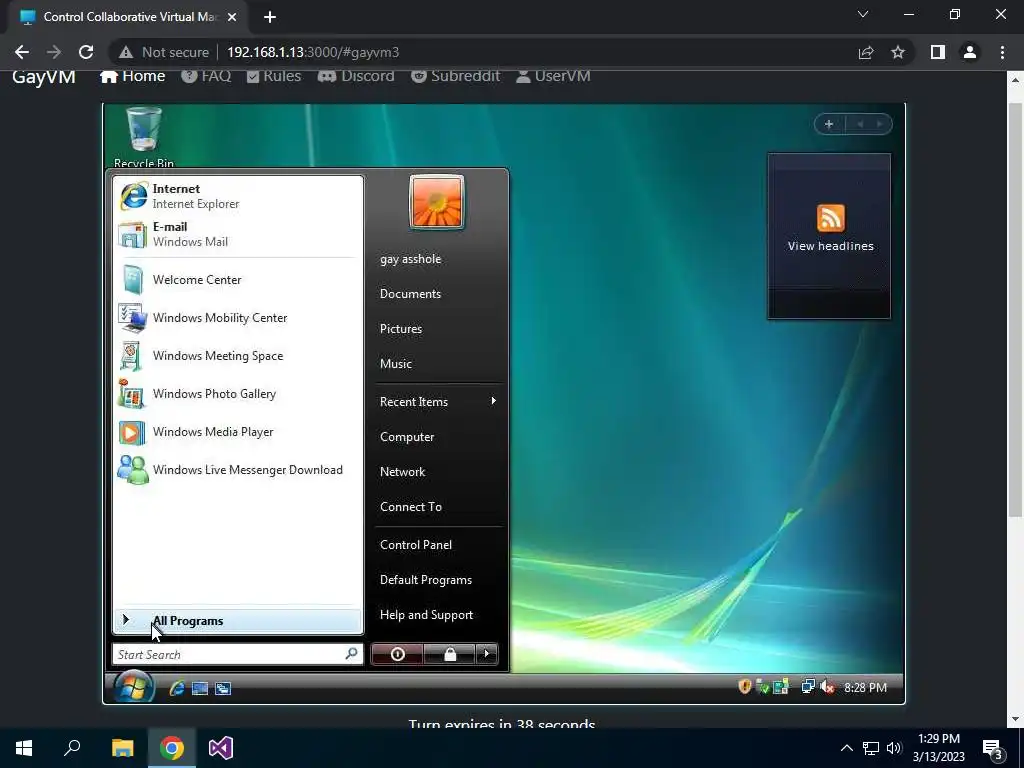The width and height of the screenshot is (1024, 768).
Task: Open Windows Live Messenger Download
Action: 238,470
